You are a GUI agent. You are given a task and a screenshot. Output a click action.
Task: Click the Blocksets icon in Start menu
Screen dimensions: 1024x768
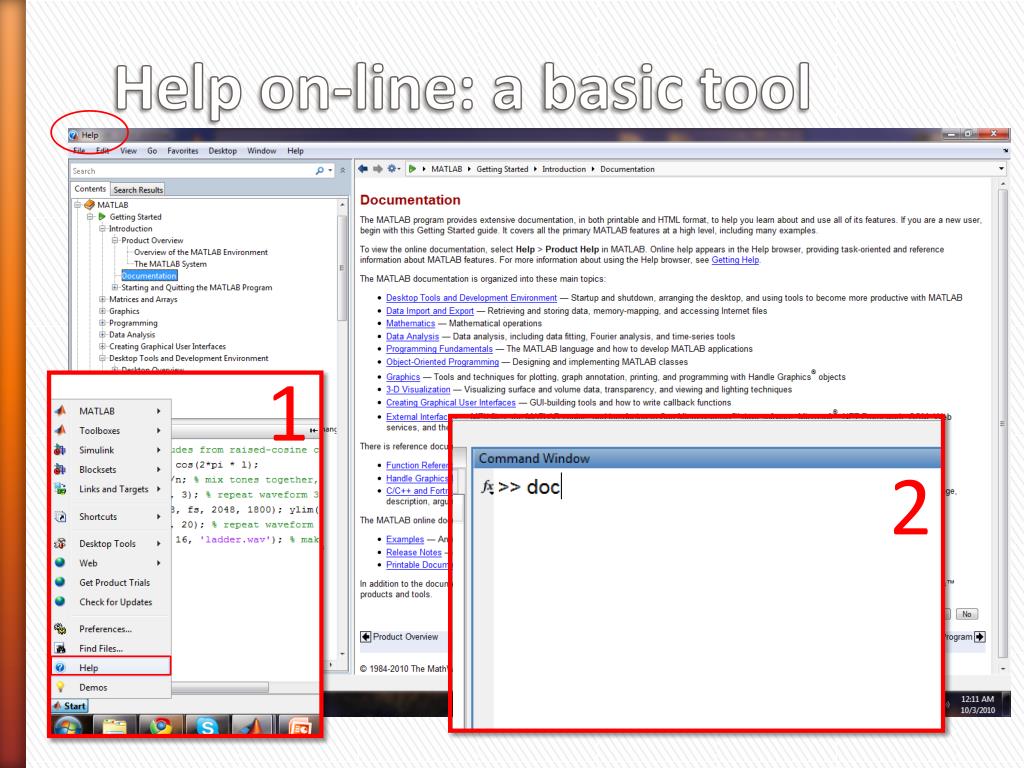tap(60, 470)
